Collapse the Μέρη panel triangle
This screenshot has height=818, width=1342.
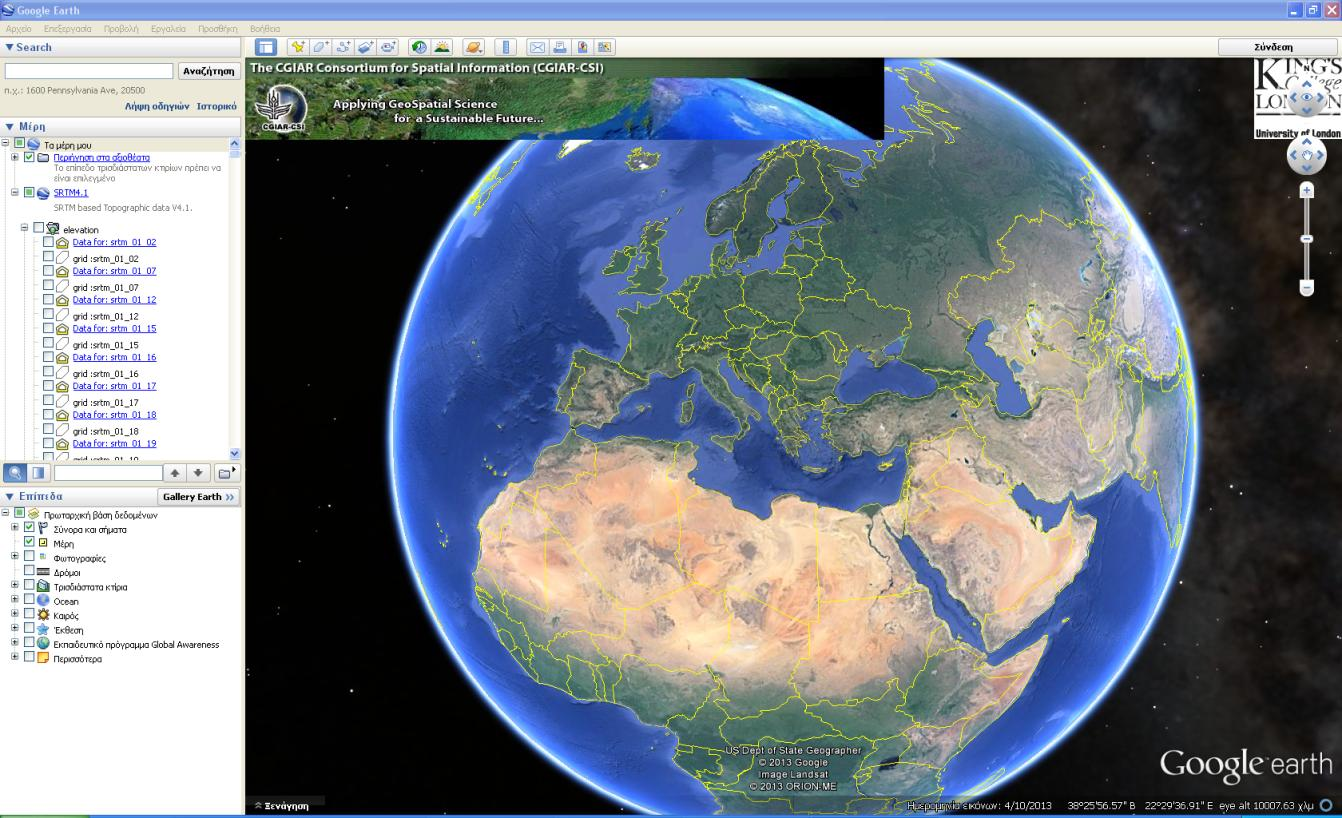tap(9, 127)
